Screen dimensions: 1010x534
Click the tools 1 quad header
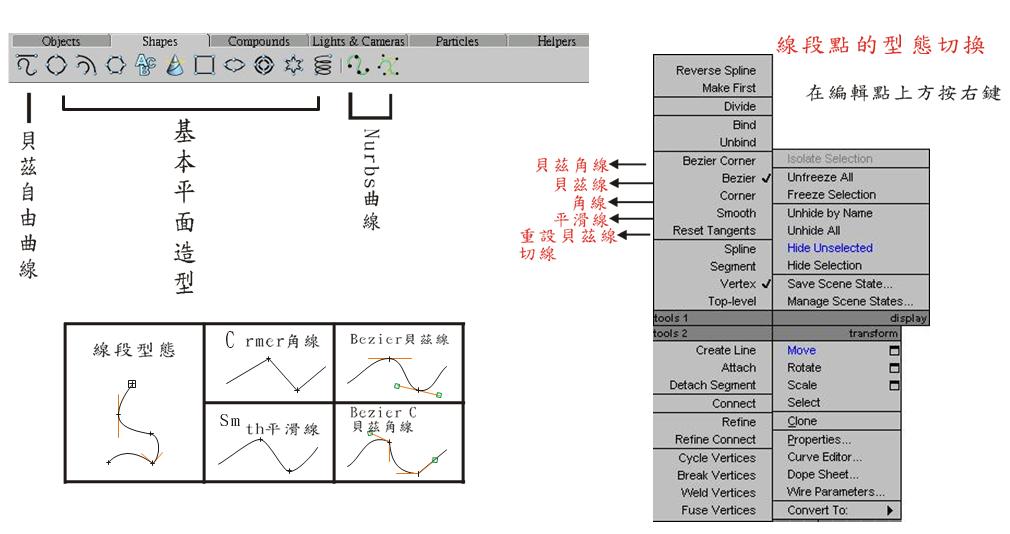713,318
